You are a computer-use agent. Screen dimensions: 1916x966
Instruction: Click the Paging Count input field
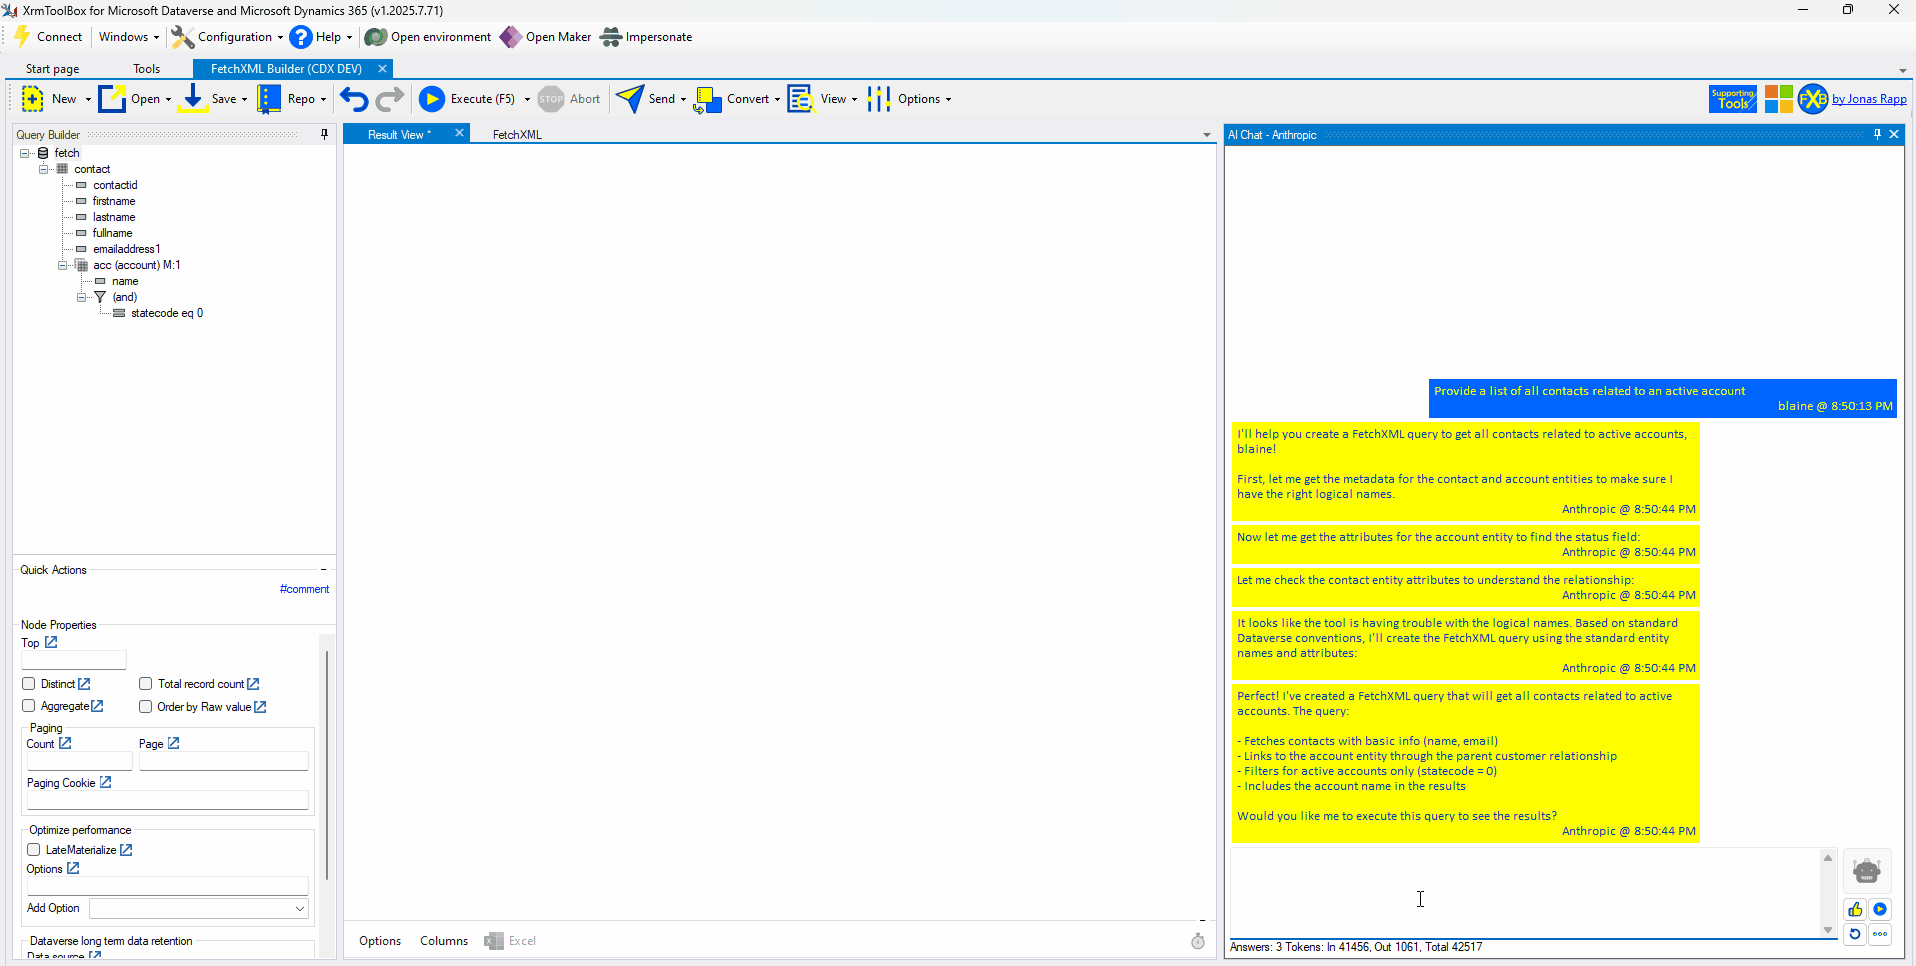(79, 761)
